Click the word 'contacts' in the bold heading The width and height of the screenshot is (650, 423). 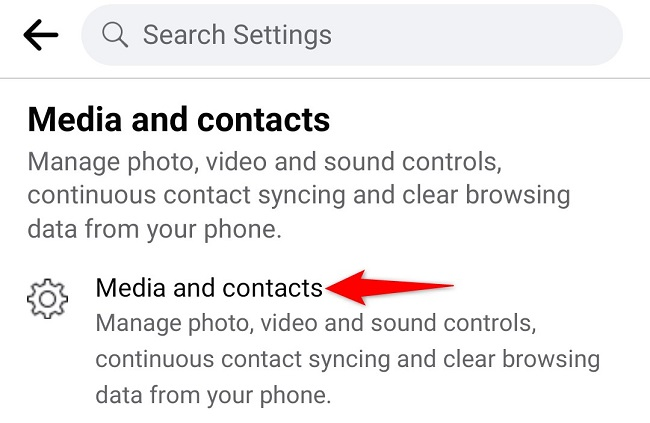pos(264,120)
